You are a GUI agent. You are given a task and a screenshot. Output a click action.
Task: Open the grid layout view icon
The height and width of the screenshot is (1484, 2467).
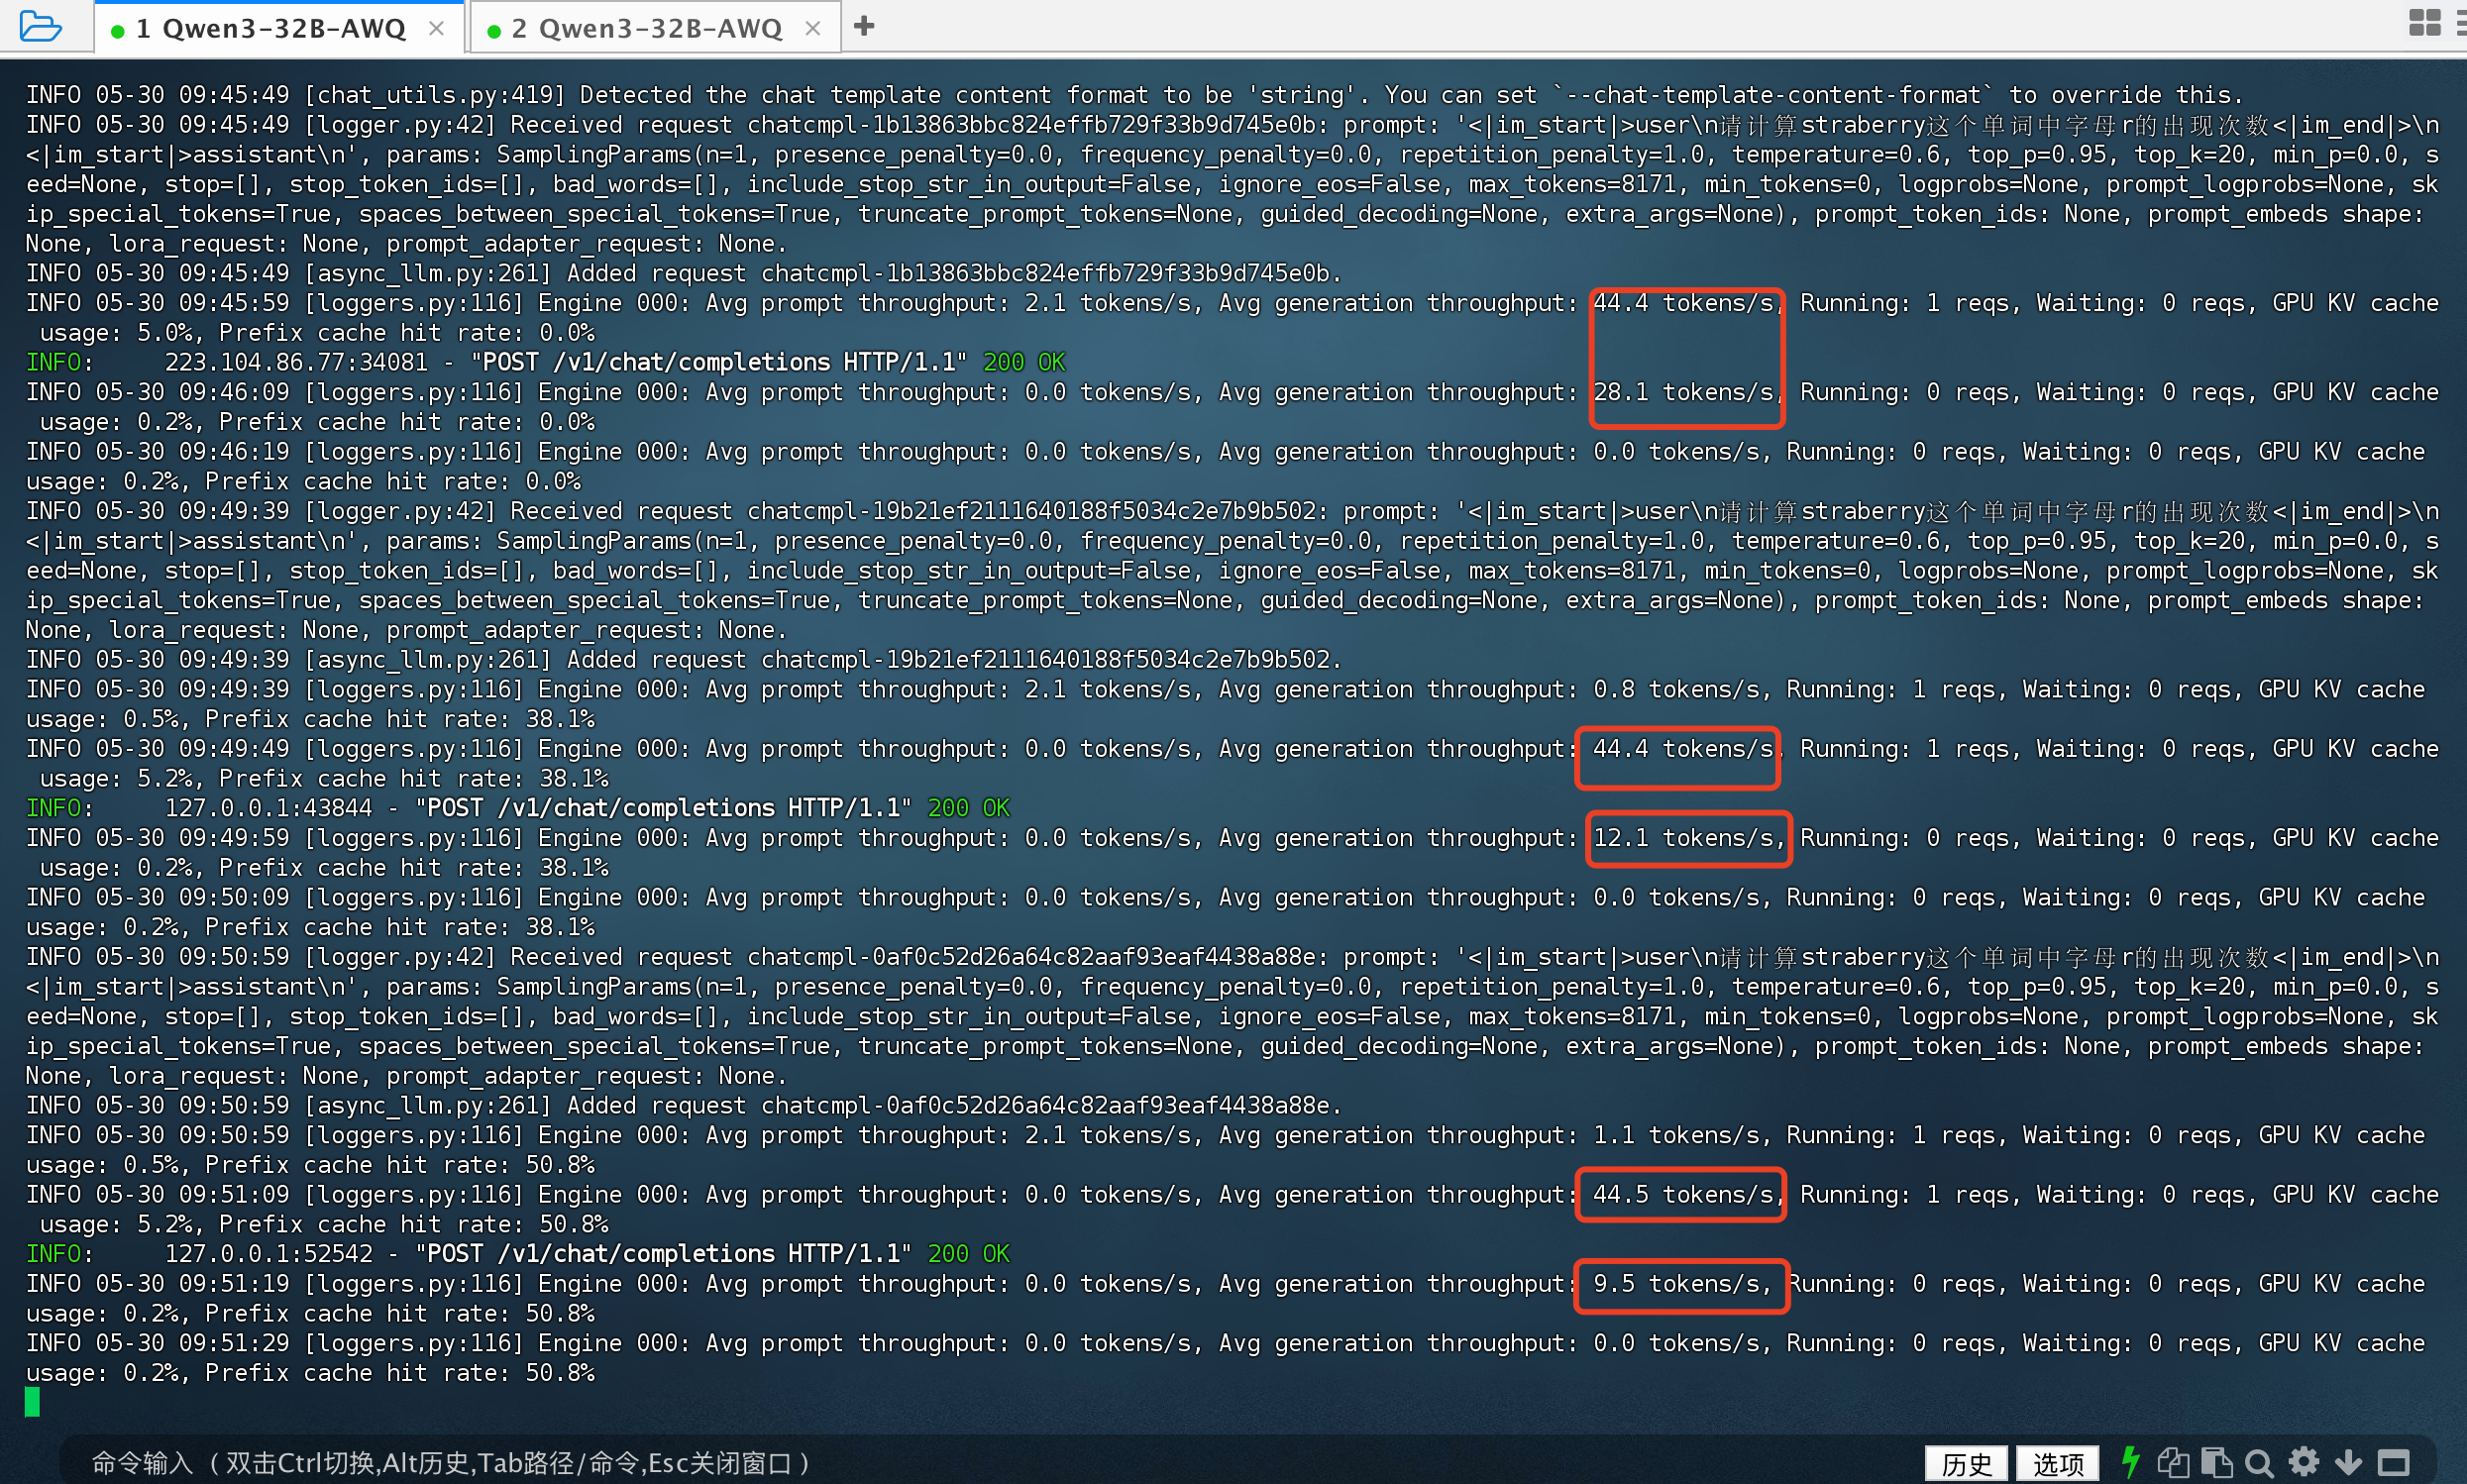point(2424,23)
